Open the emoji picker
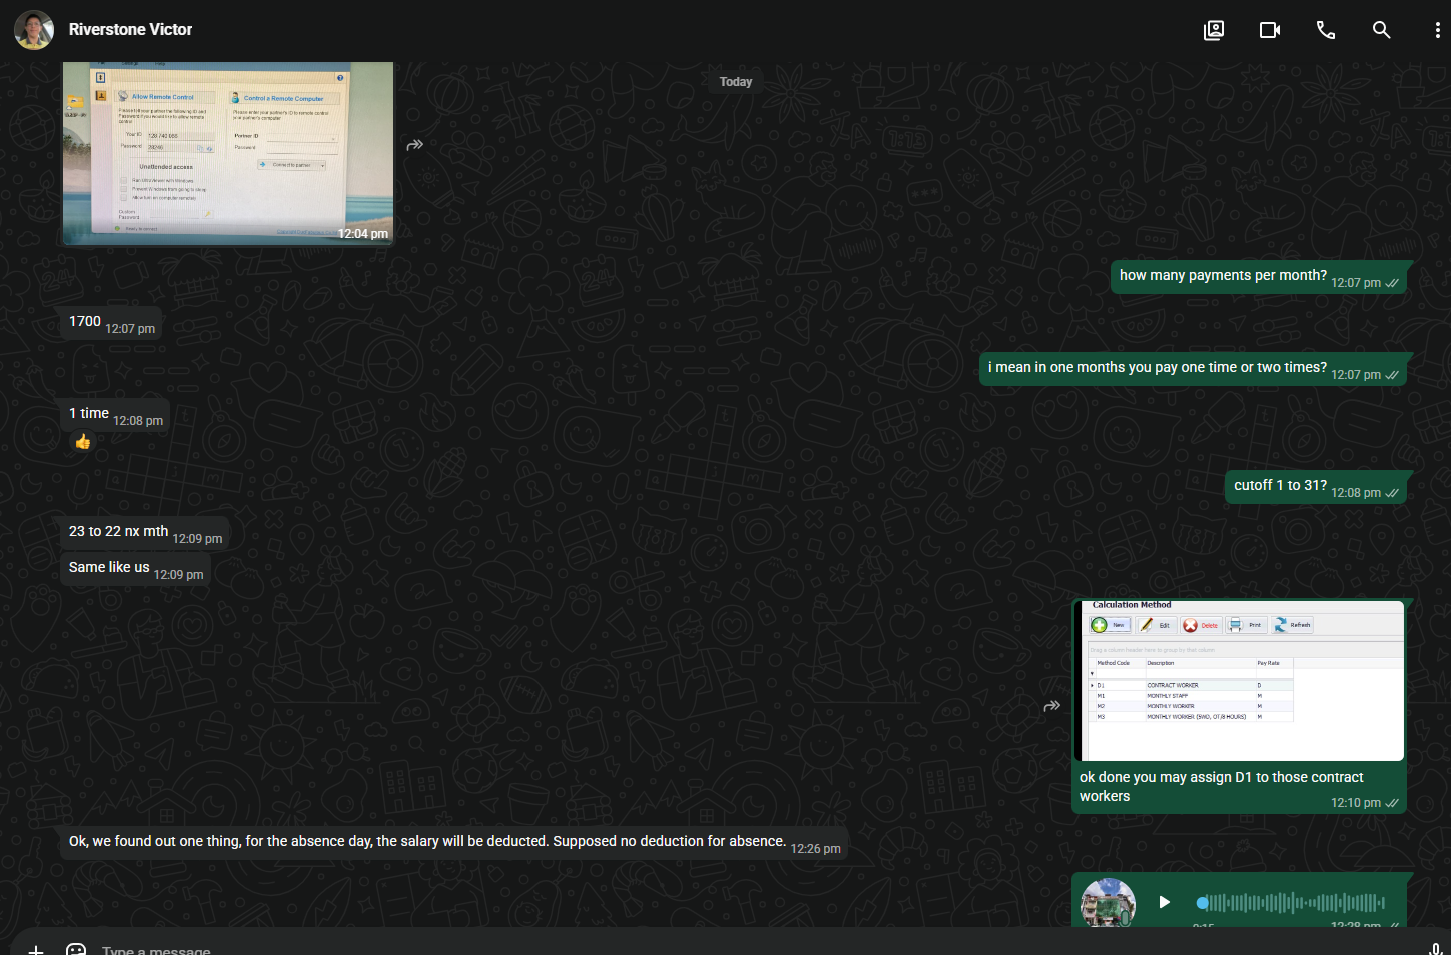 76,950
